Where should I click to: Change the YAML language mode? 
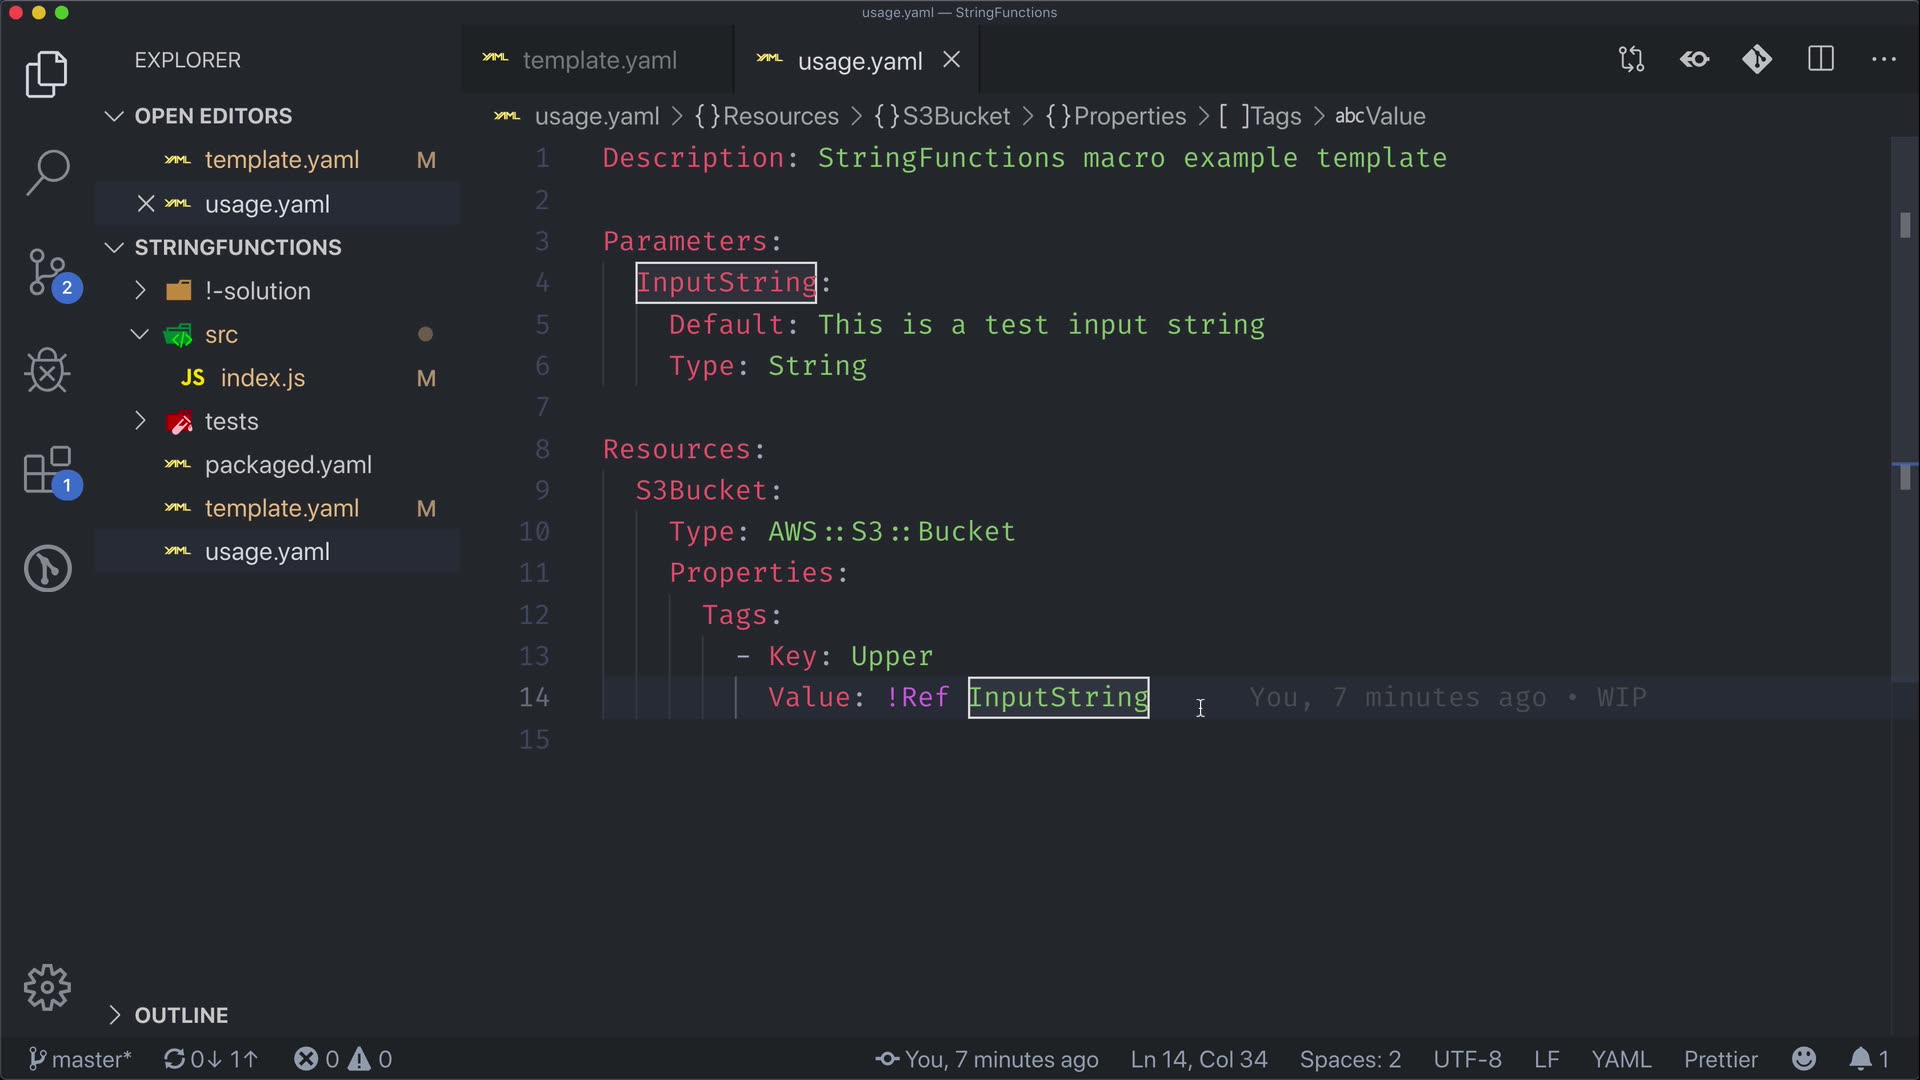(x=1620, y=1059)
